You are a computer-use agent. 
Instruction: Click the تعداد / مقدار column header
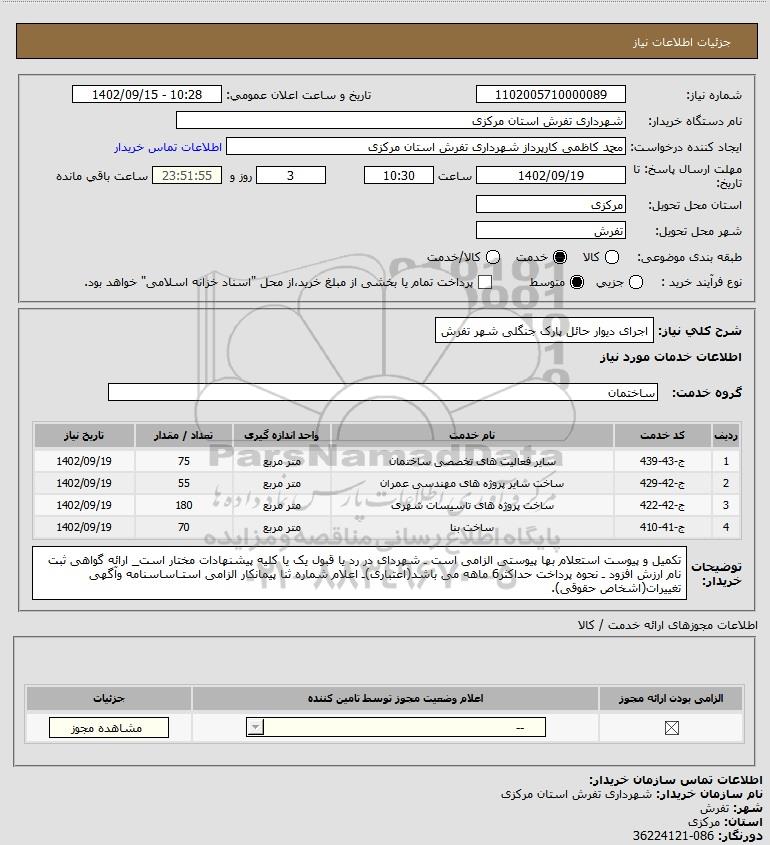(183, 435)
